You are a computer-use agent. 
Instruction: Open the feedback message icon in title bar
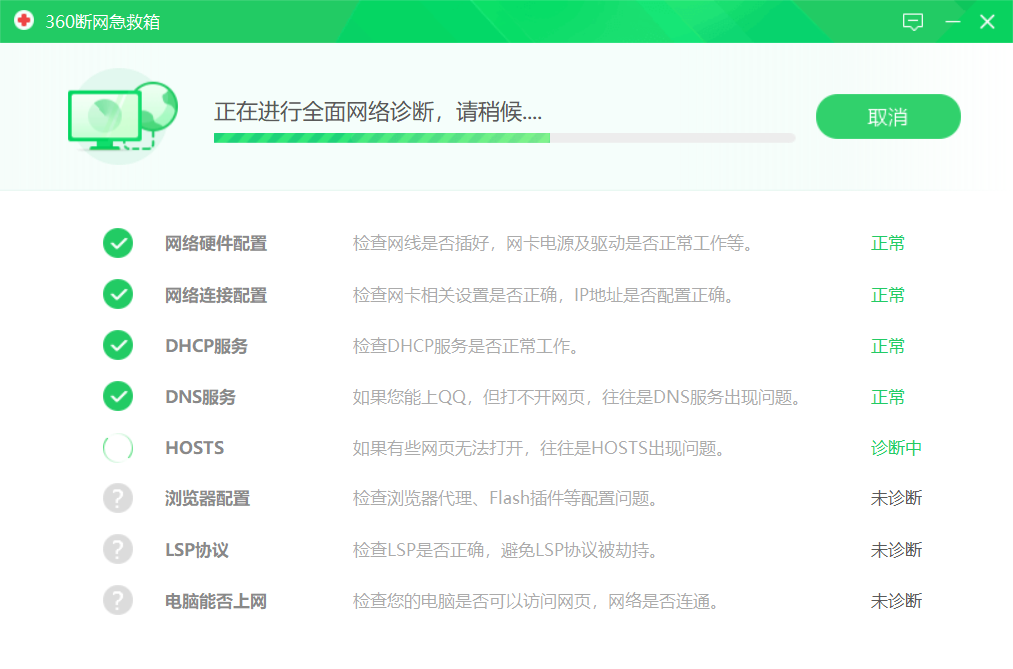point(913,22)
